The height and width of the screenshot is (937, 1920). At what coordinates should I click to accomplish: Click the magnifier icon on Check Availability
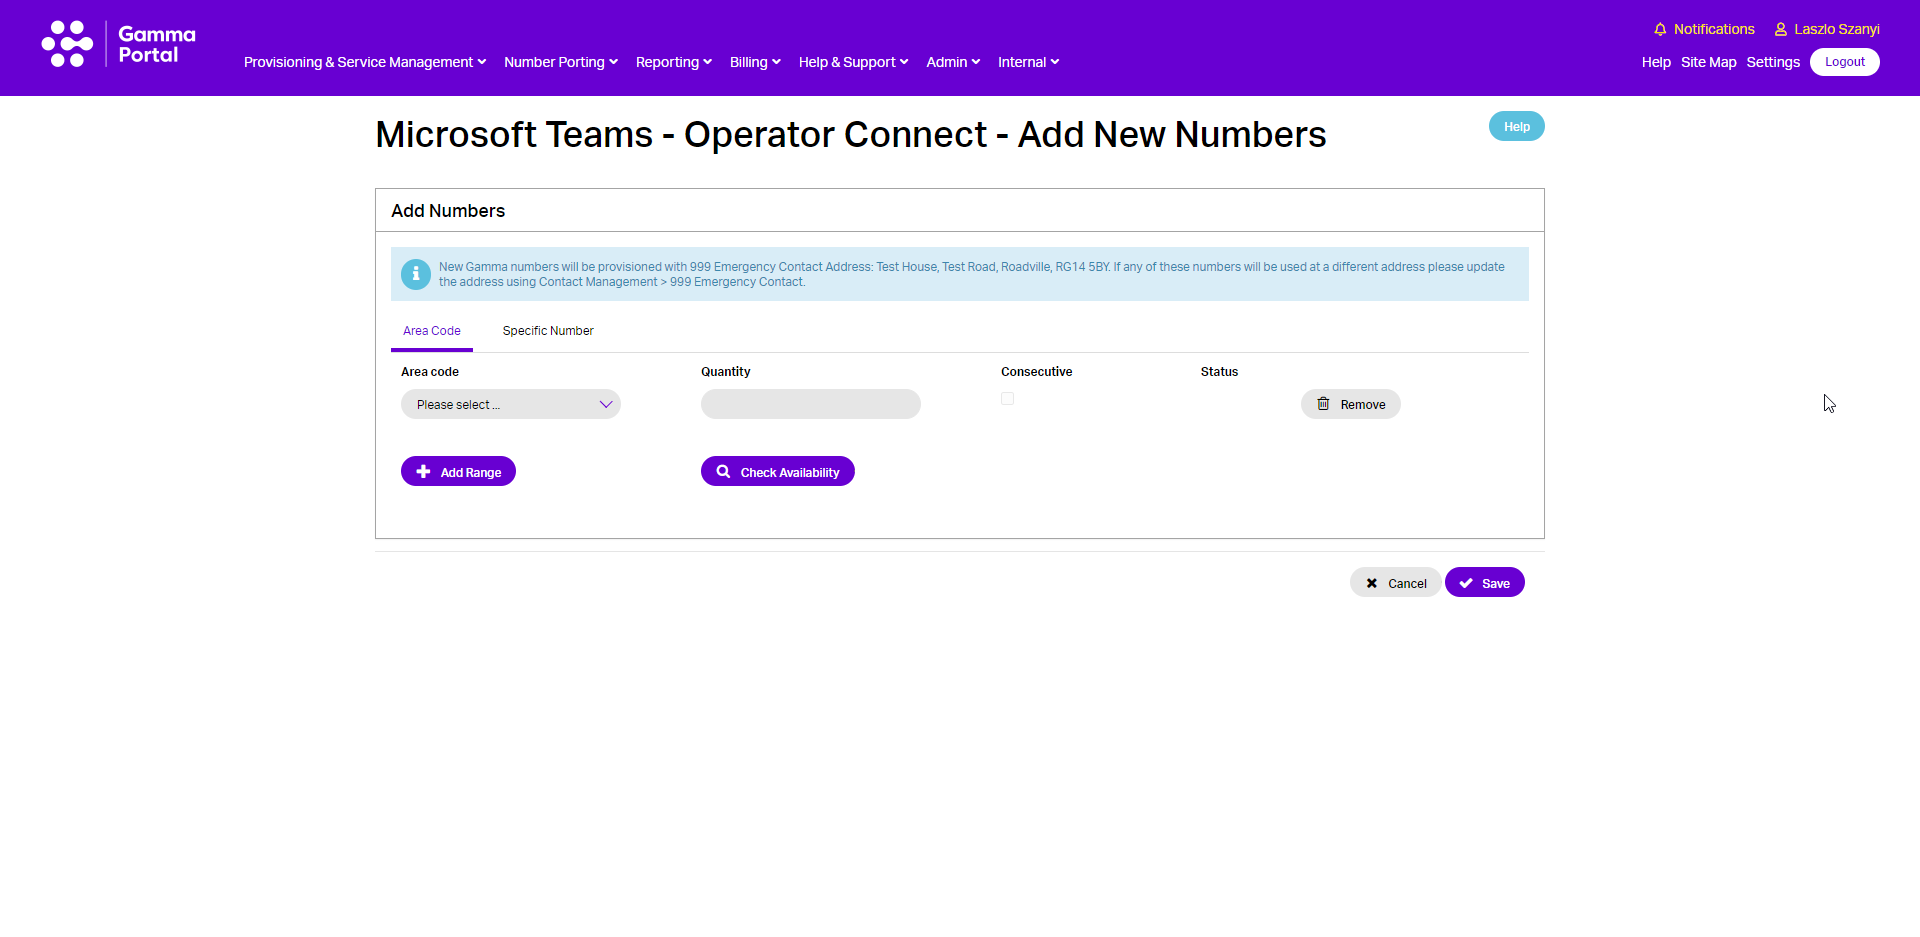(x=723, y=472)
